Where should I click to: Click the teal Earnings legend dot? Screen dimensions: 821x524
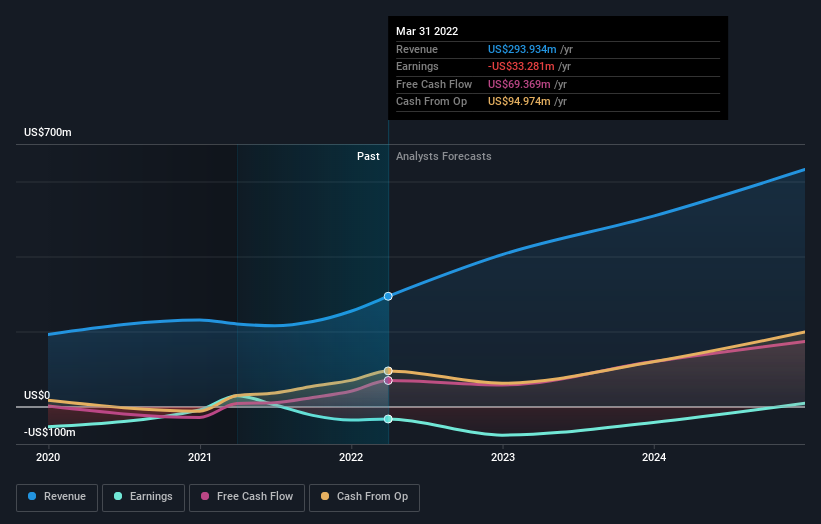pos(118,496)
